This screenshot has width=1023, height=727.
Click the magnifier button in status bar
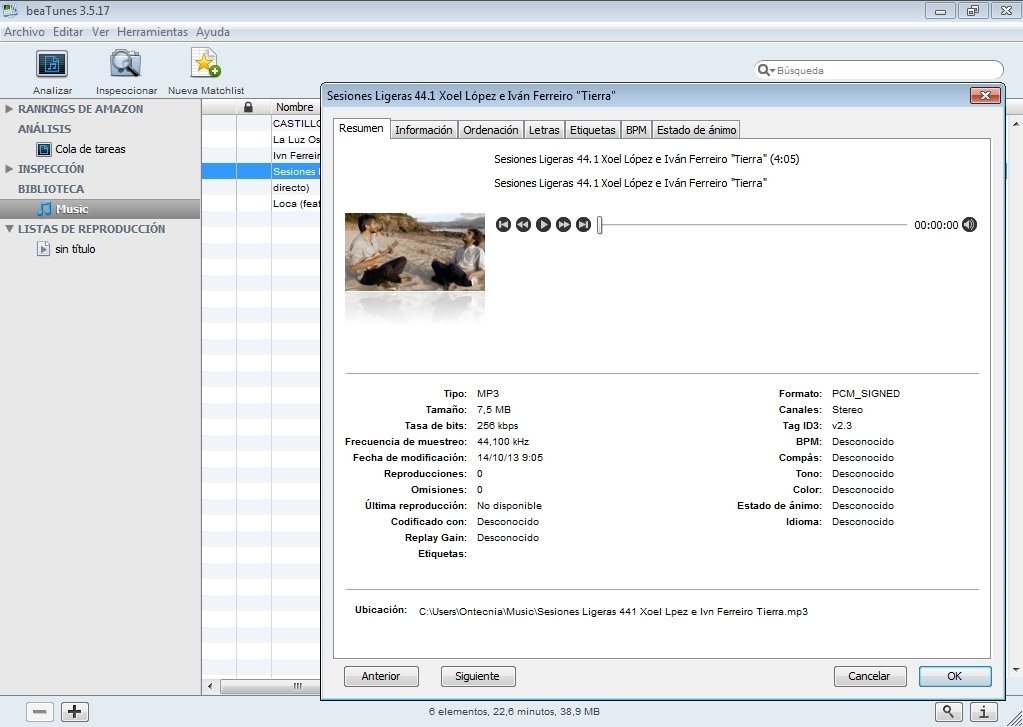pyautogui.click(x=949, y=711)
